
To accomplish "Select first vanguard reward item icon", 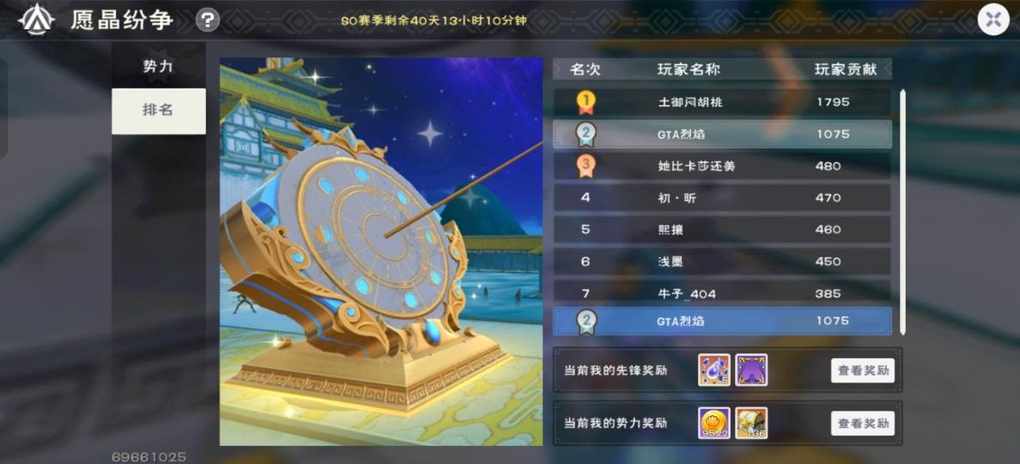I will [714, 370].
